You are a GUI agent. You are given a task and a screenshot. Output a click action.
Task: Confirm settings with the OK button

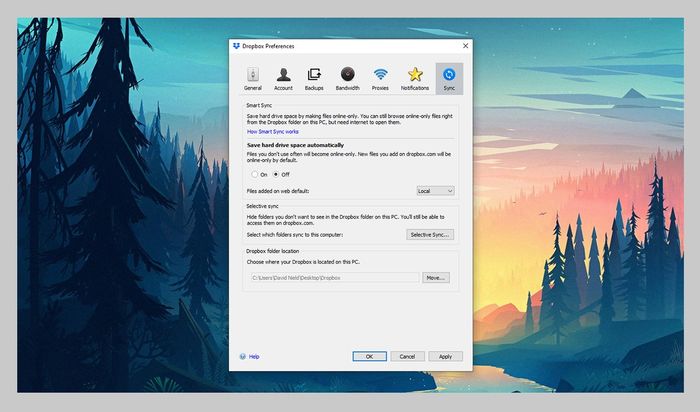tap(369, 356)
